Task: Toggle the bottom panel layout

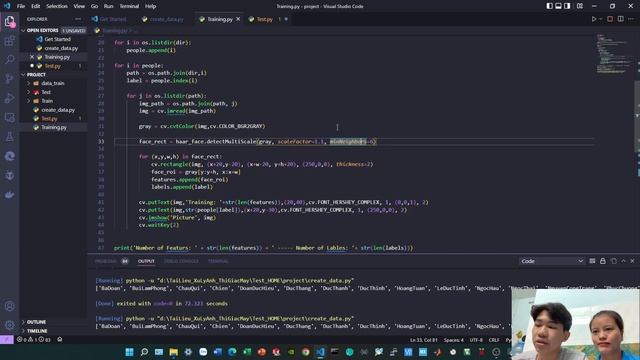Action: [x=558, y=6]
